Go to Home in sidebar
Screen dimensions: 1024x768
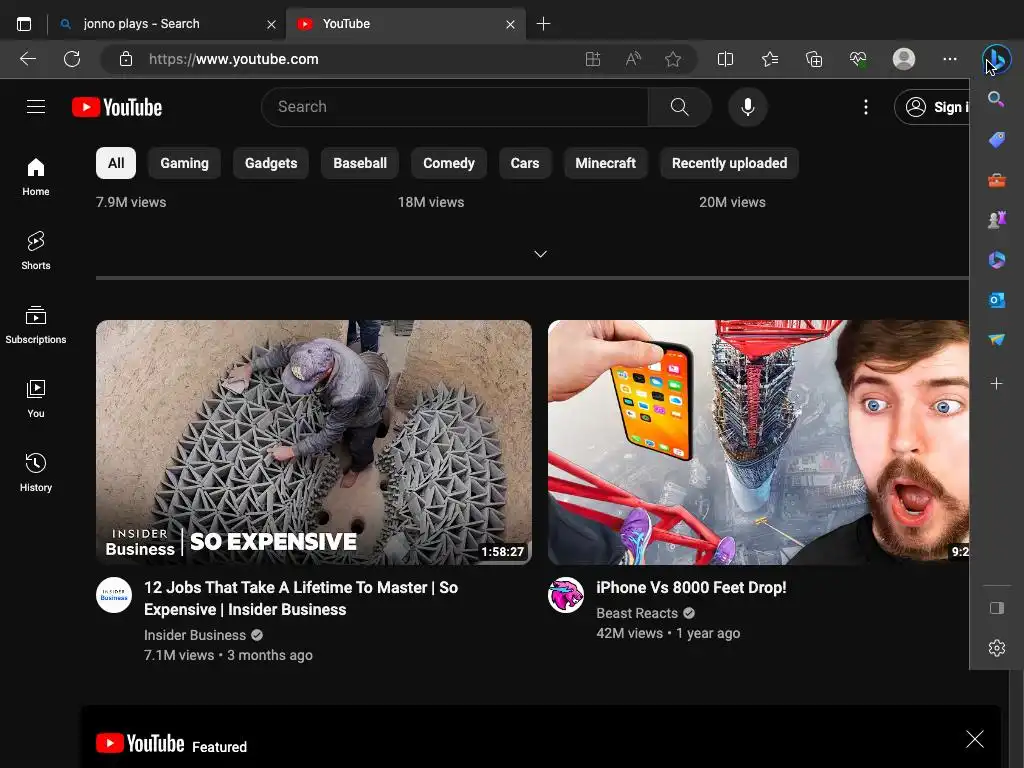pyautogui.click(x=36, y=177)
